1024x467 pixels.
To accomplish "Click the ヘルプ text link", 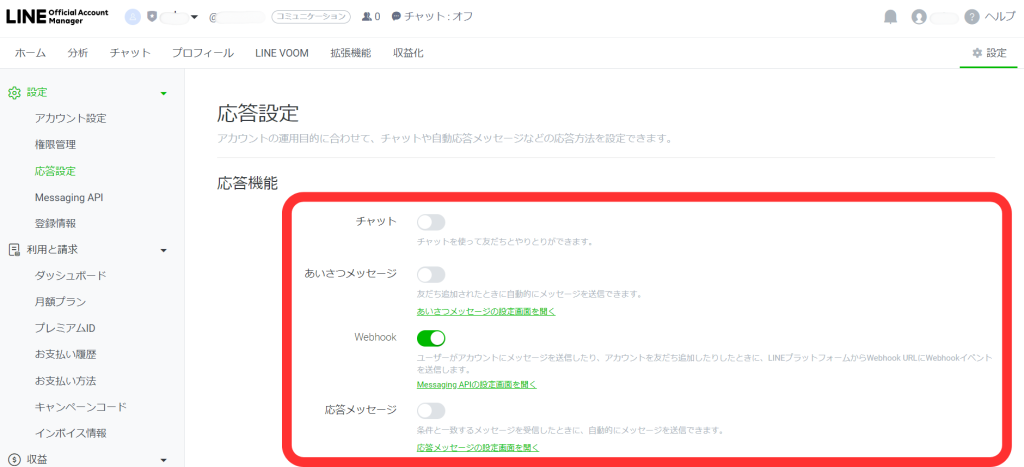I will [1000, 17].
